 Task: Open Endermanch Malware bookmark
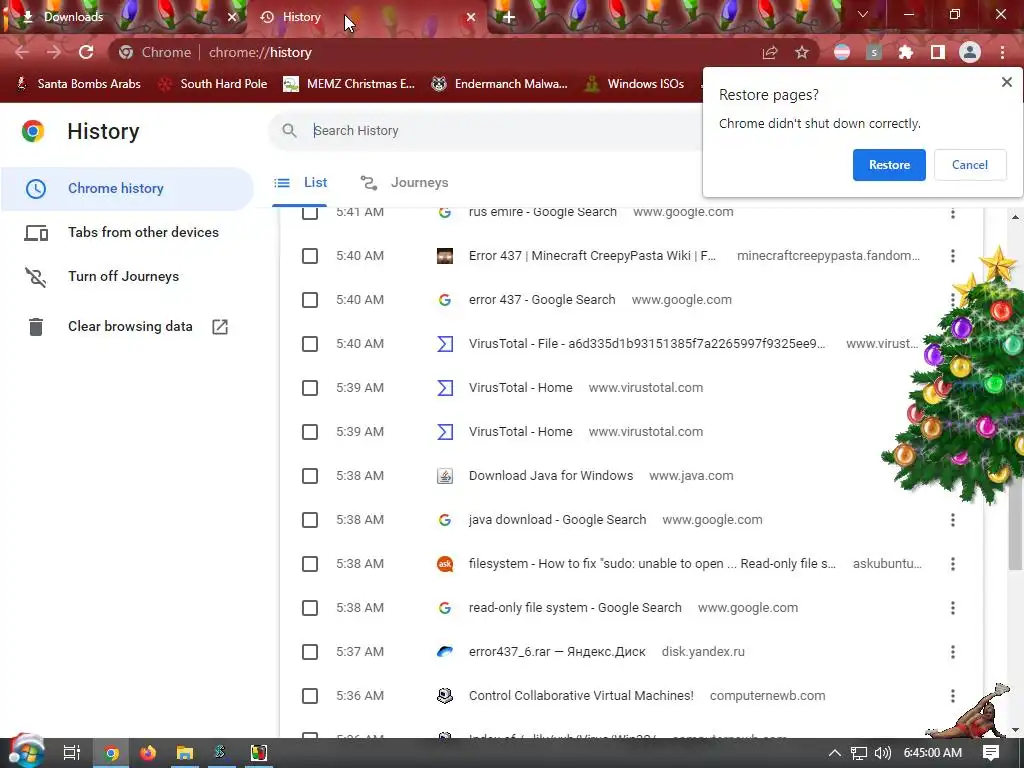[x=500, y=84]
